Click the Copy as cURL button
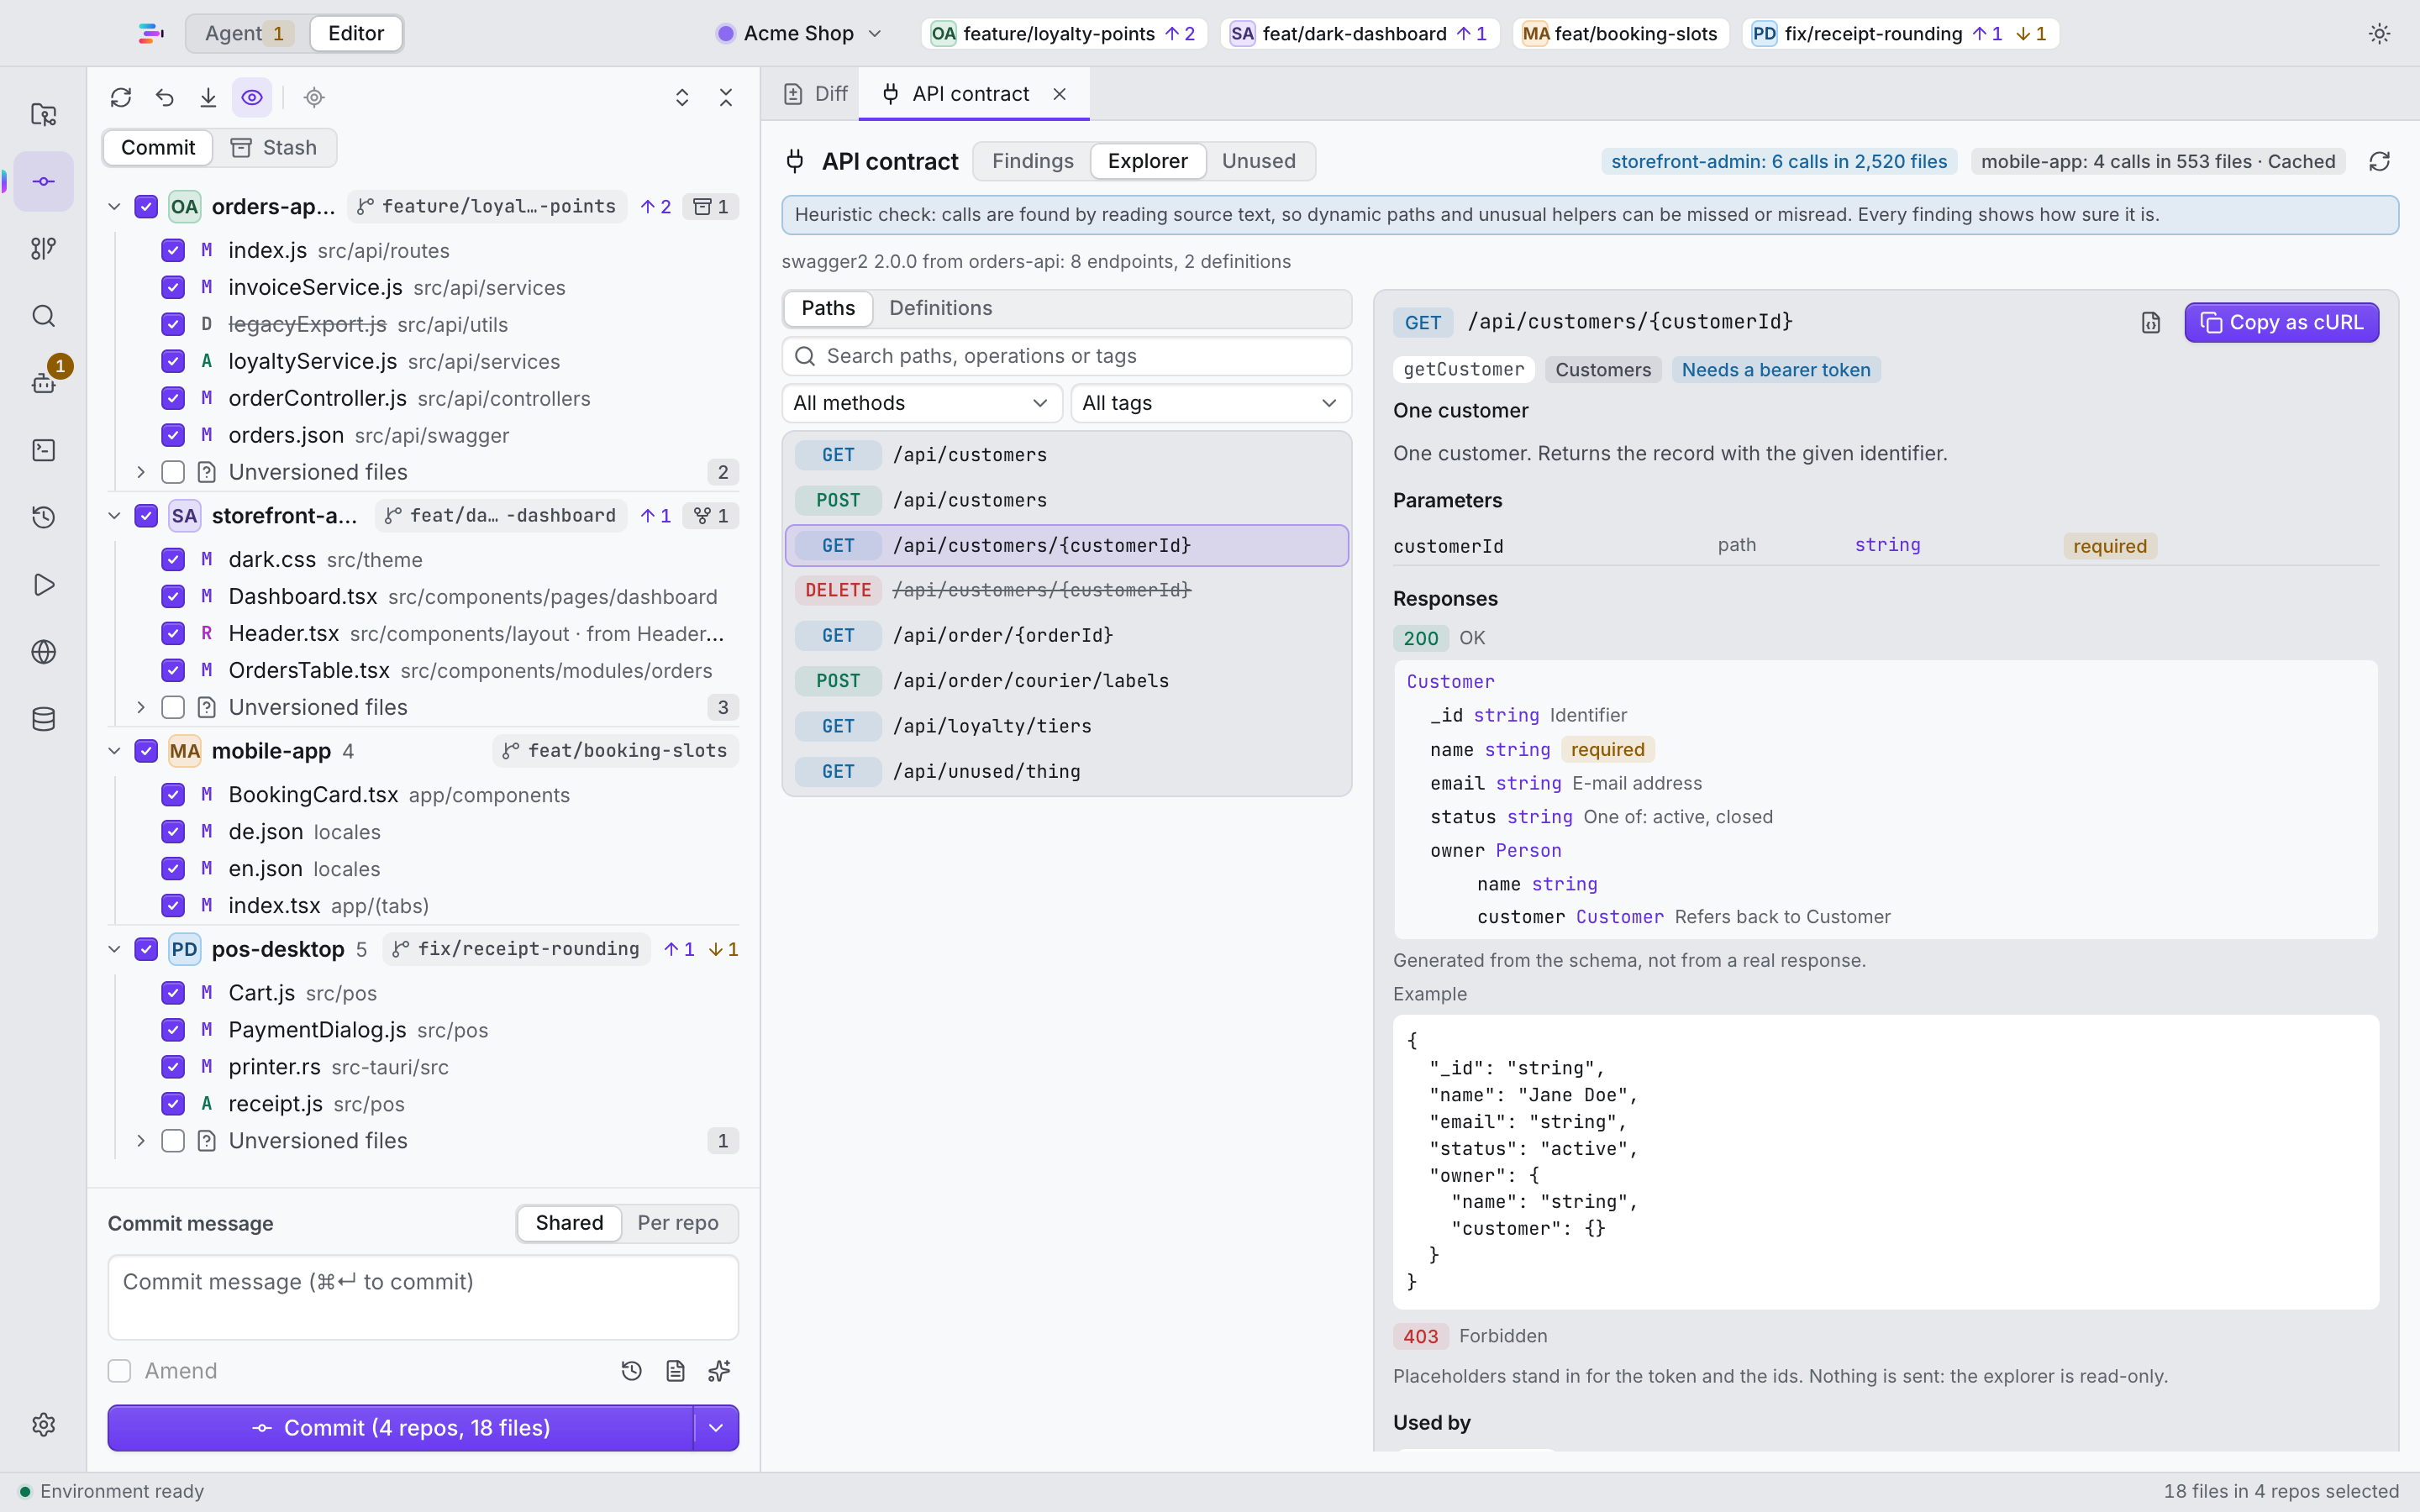 coord(2281,322)
